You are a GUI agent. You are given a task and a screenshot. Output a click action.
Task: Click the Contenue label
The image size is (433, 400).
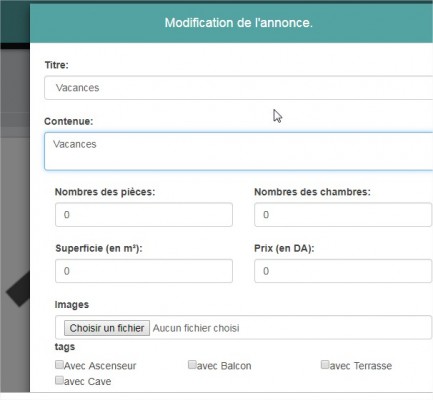click(69, 121)
